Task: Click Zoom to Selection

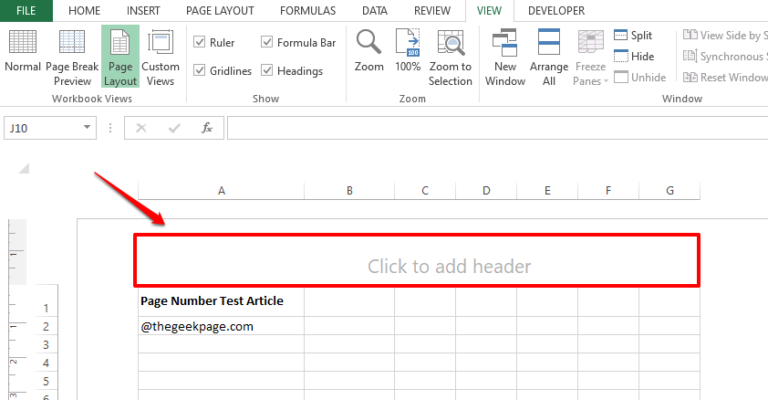Action: tap(450, 58)
